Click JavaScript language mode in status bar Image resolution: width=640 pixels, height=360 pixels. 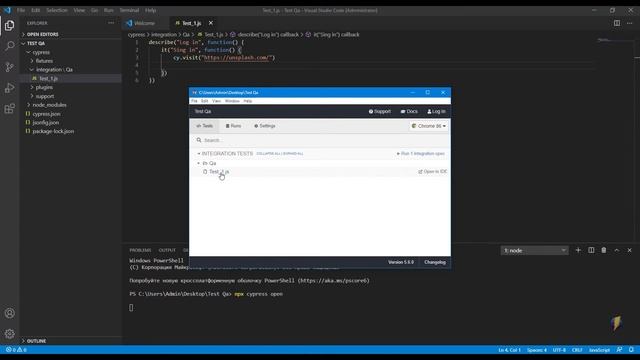(599, 350)
